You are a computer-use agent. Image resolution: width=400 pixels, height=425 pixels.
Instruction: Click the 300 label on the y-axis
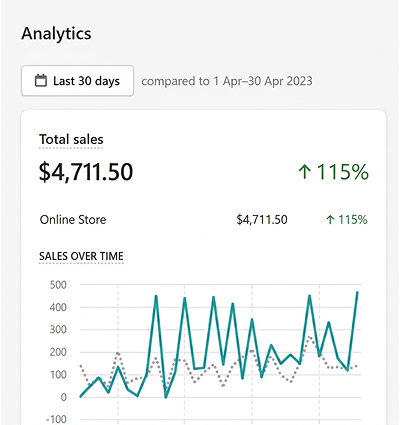click(58, 330)
